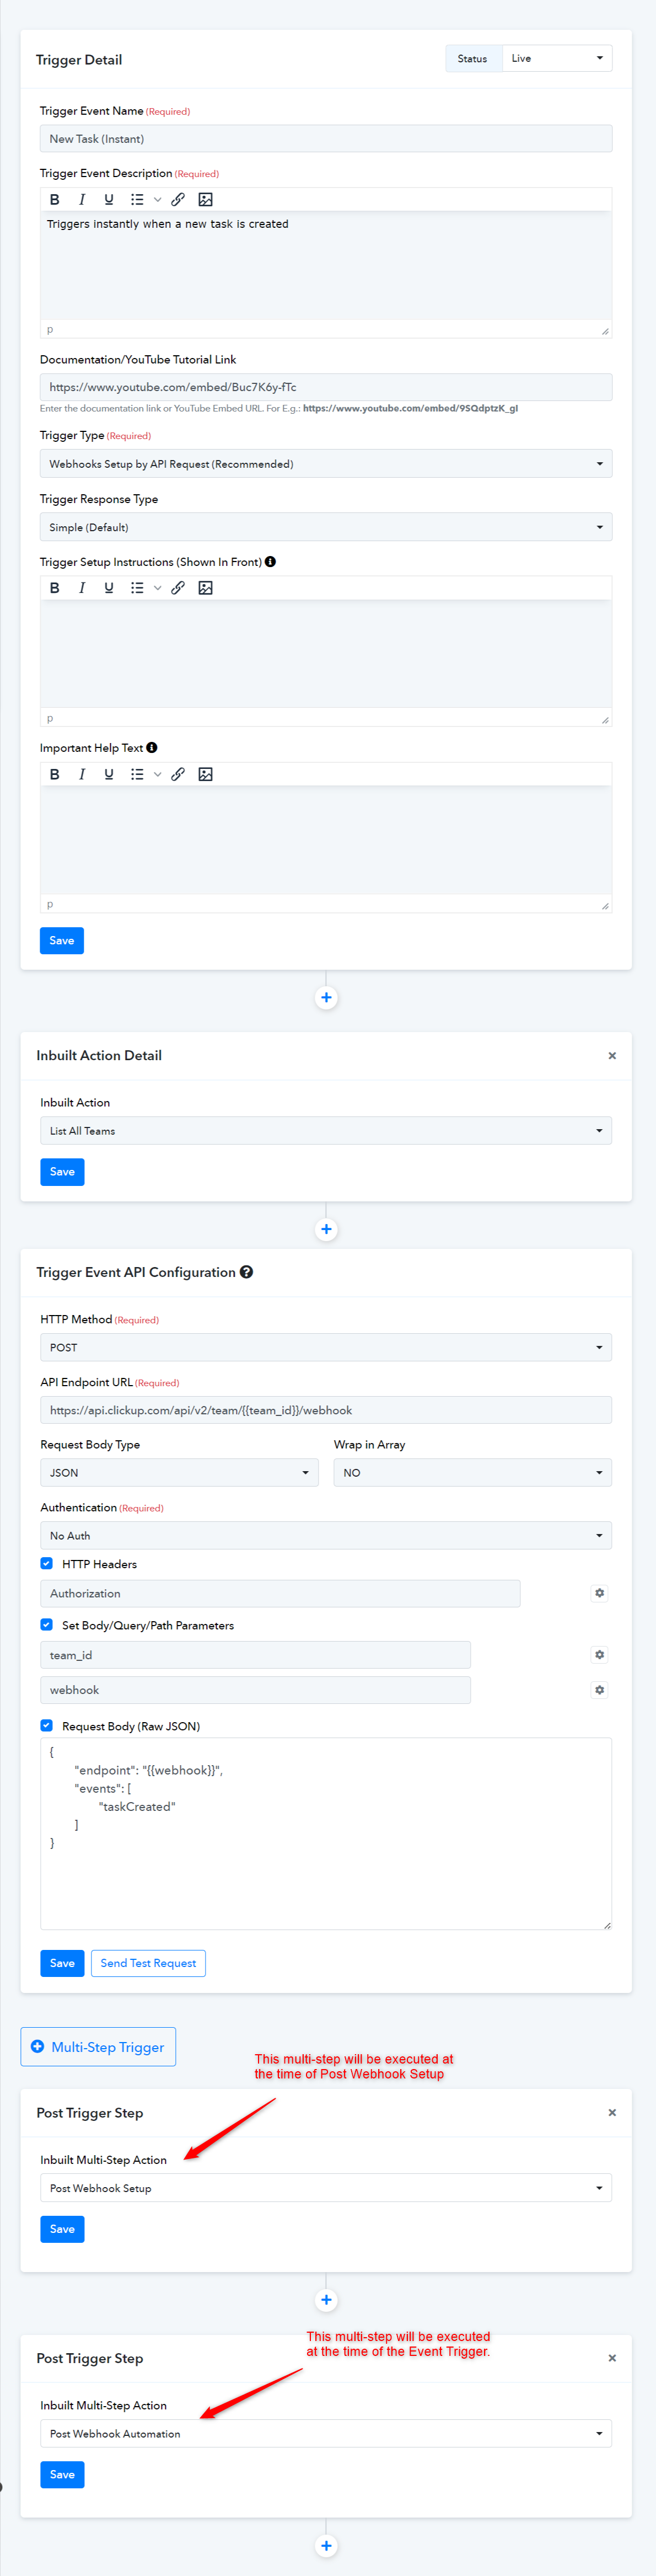Click Send Test Request button

coord(148,1963)
